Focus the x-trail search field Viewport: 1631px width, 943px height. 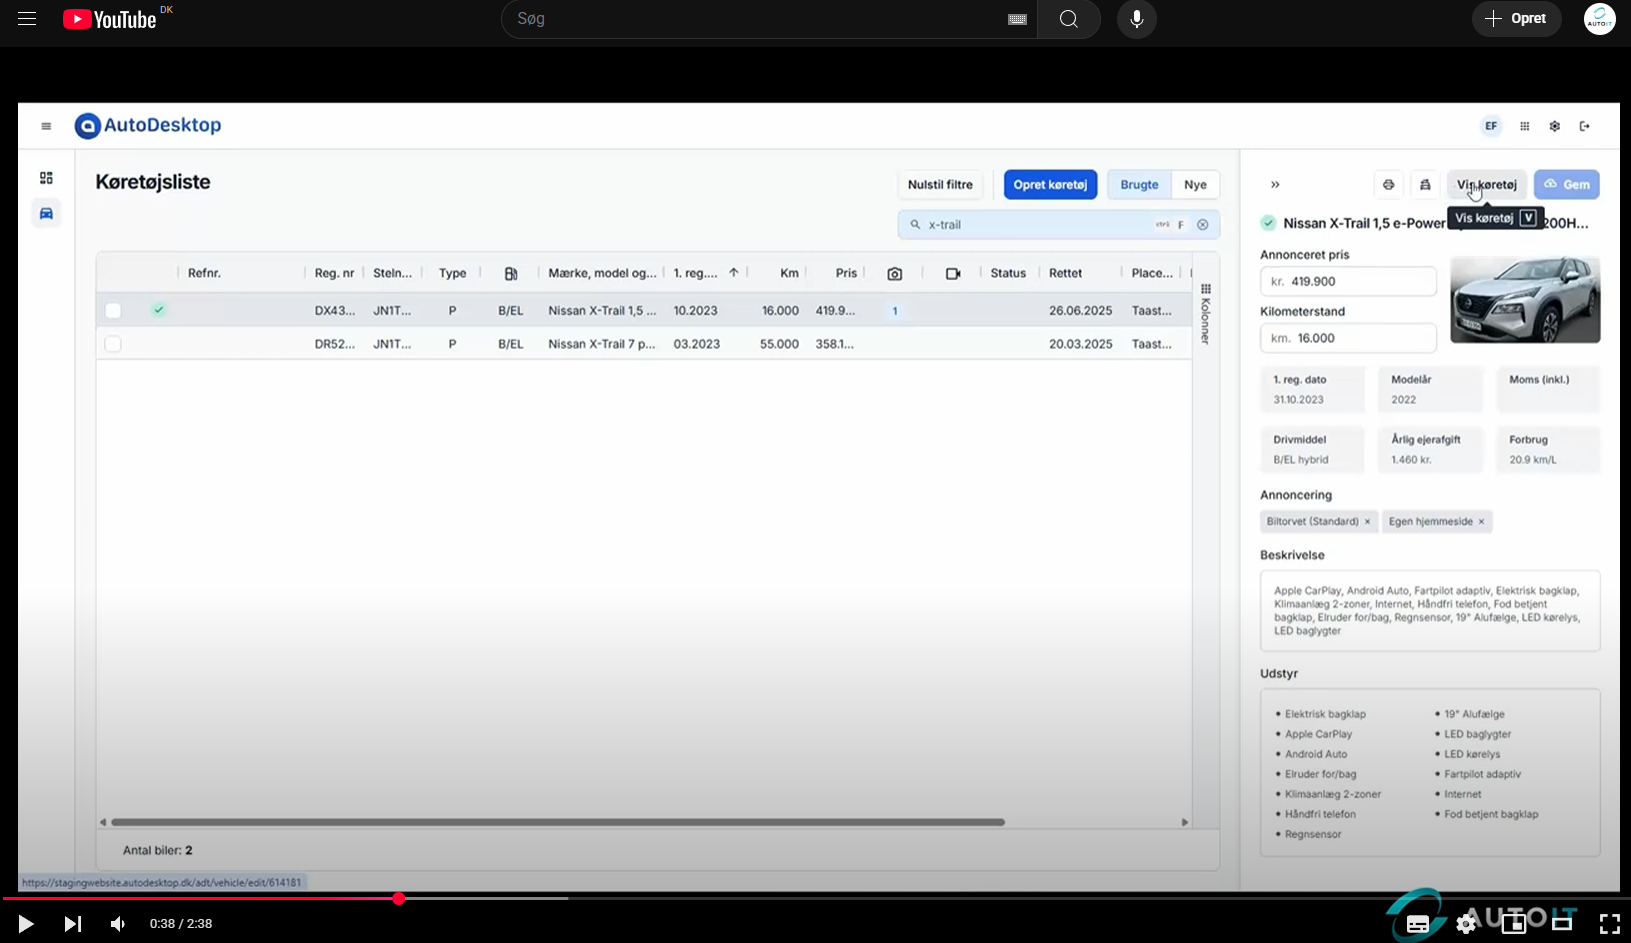[x=1058, y=225]
